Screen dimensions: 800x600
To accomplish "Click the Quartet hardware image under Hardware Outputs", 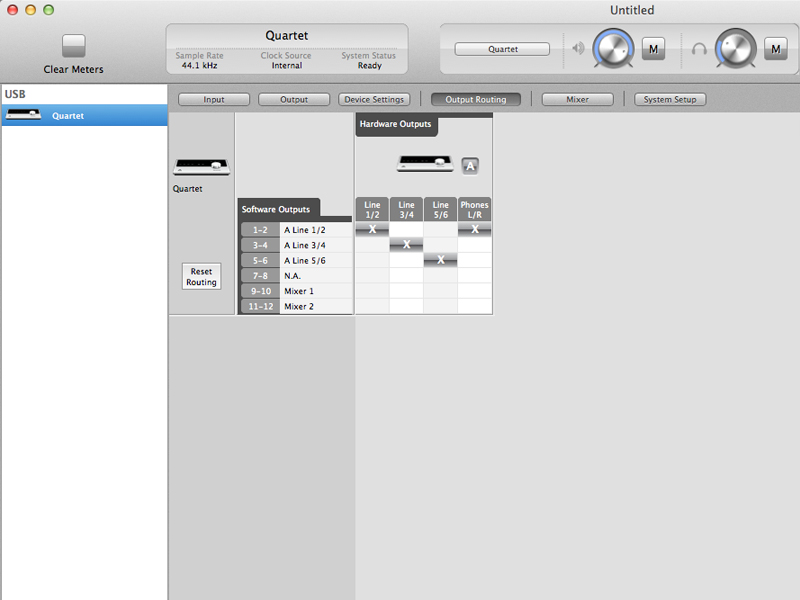I will click(x=425, y=164).
